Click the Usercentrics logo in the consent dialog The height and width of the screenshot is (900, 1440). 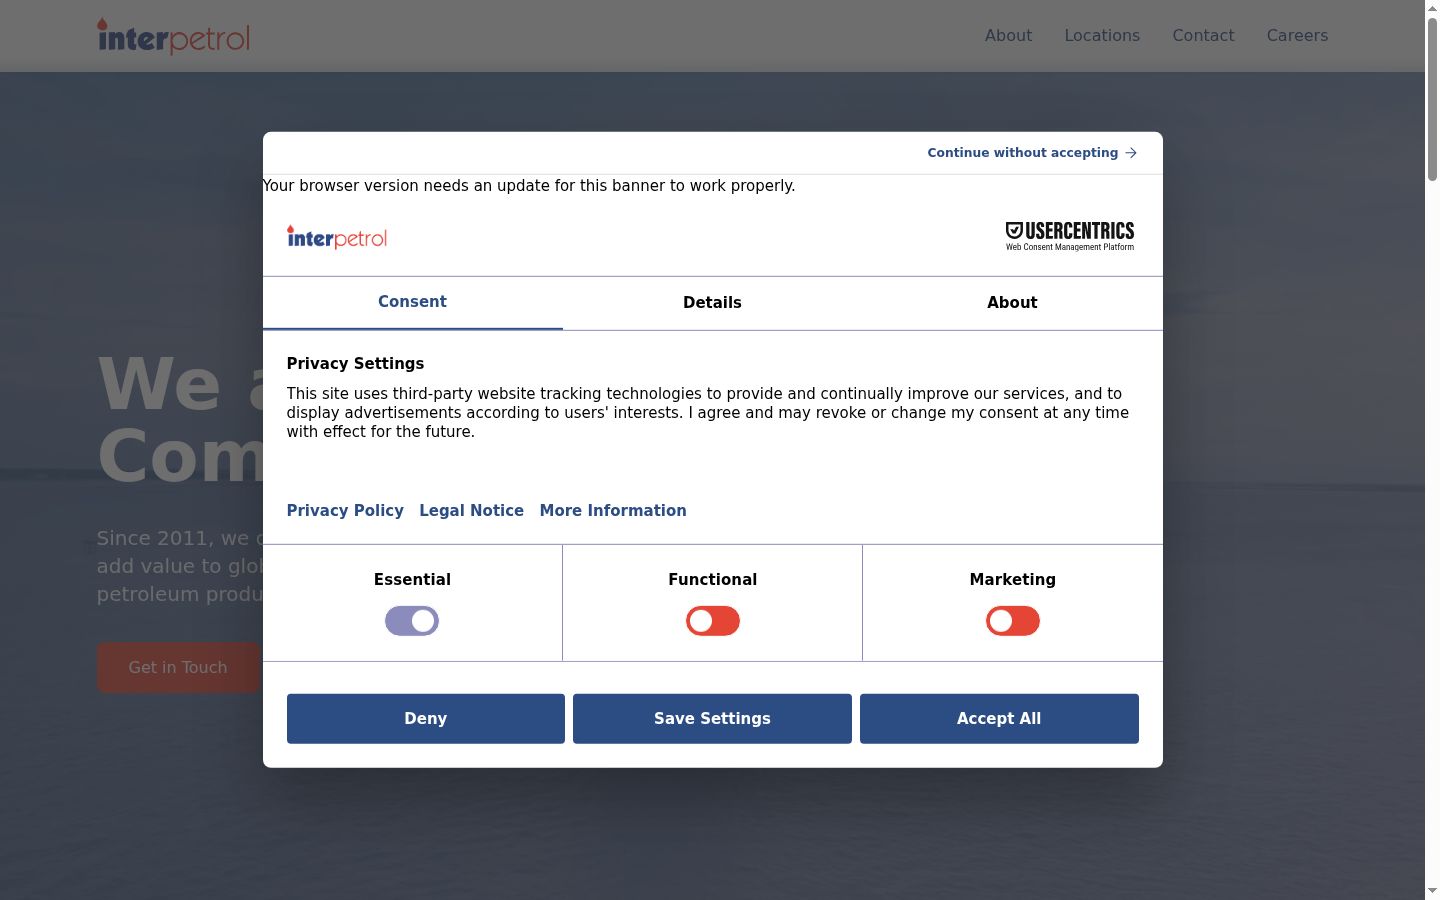1069,236
